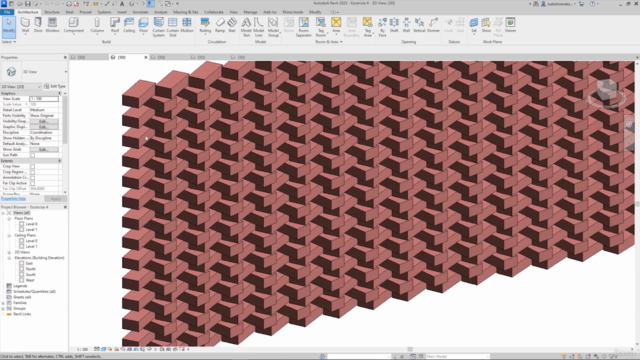This screenshot has width=640, height=360.
Task: Select the Column tool
Action: pyautogui.click(x=97, y=25)
